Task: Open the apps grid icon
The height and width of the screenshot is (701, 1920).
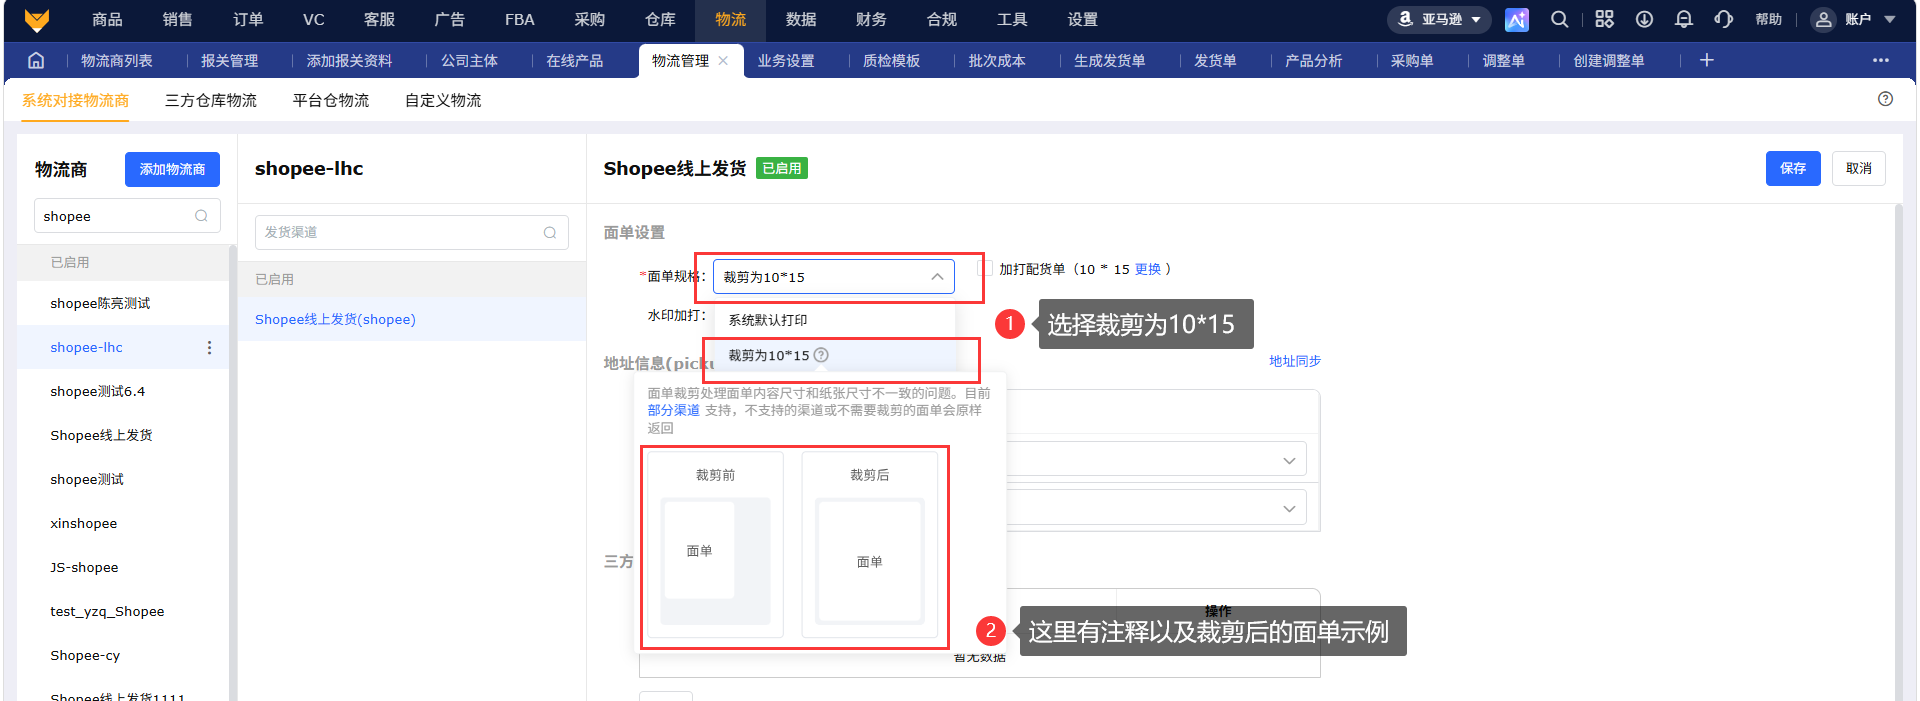Action: [1604, 19]
